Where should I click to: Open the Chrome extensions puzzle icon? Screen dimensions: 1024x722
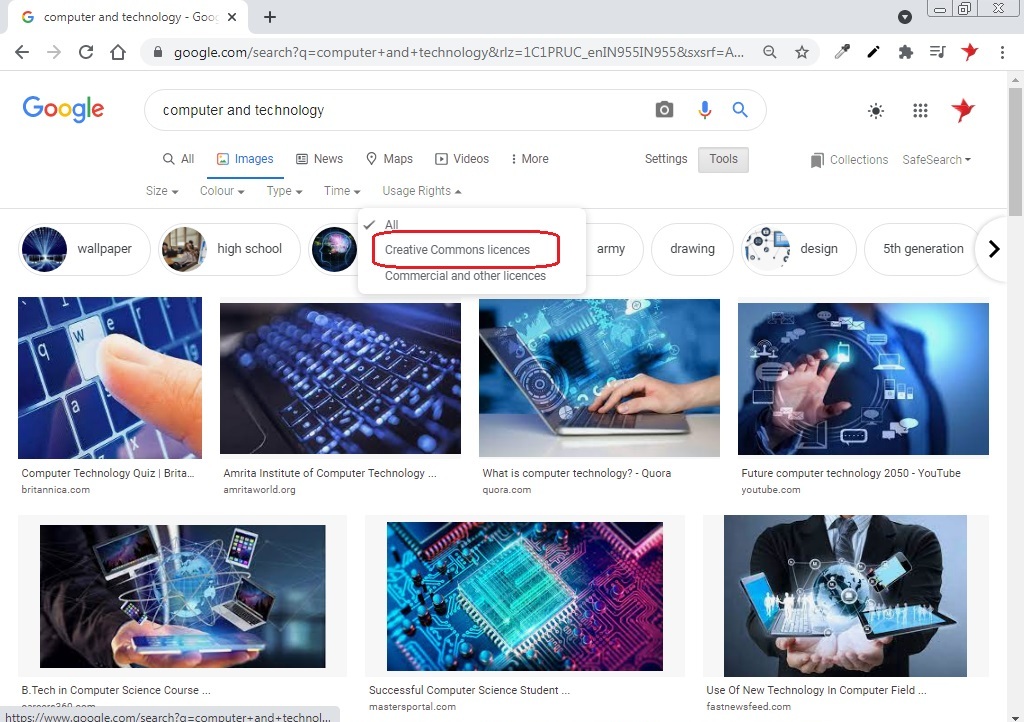[905, 52]
